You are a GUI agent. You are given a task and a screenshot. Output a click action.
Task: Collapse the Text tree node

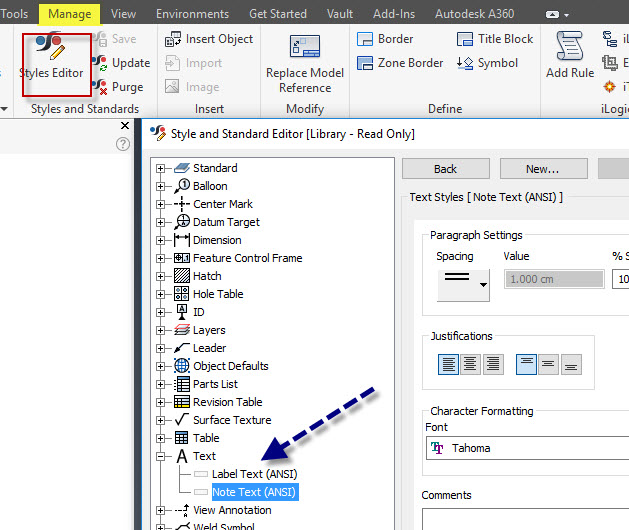[160, 456]
